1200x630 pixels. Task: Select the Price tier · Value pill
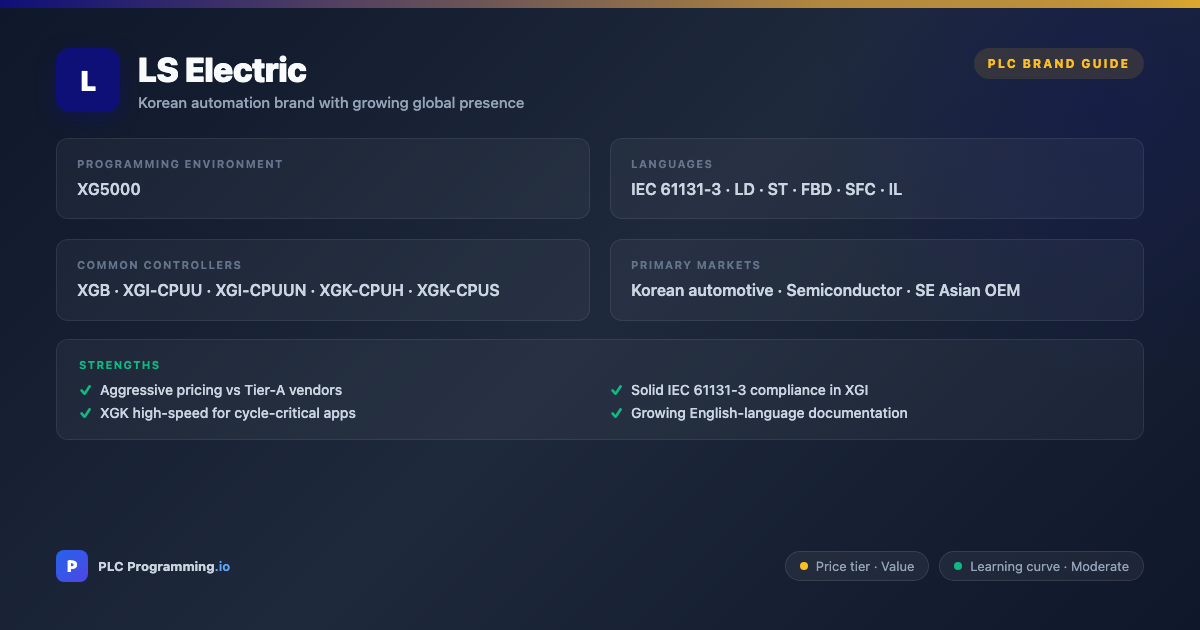(857, 566)
